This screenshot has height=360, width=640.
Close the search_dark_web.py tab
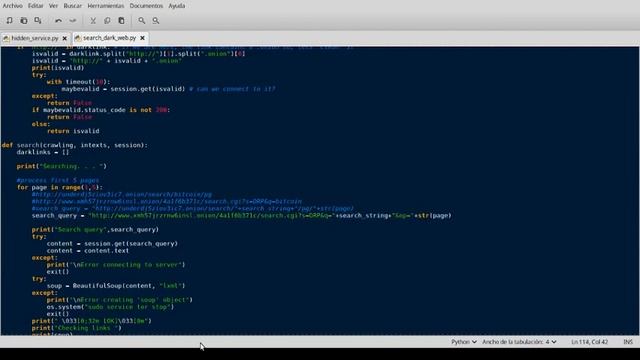[142, 38]
